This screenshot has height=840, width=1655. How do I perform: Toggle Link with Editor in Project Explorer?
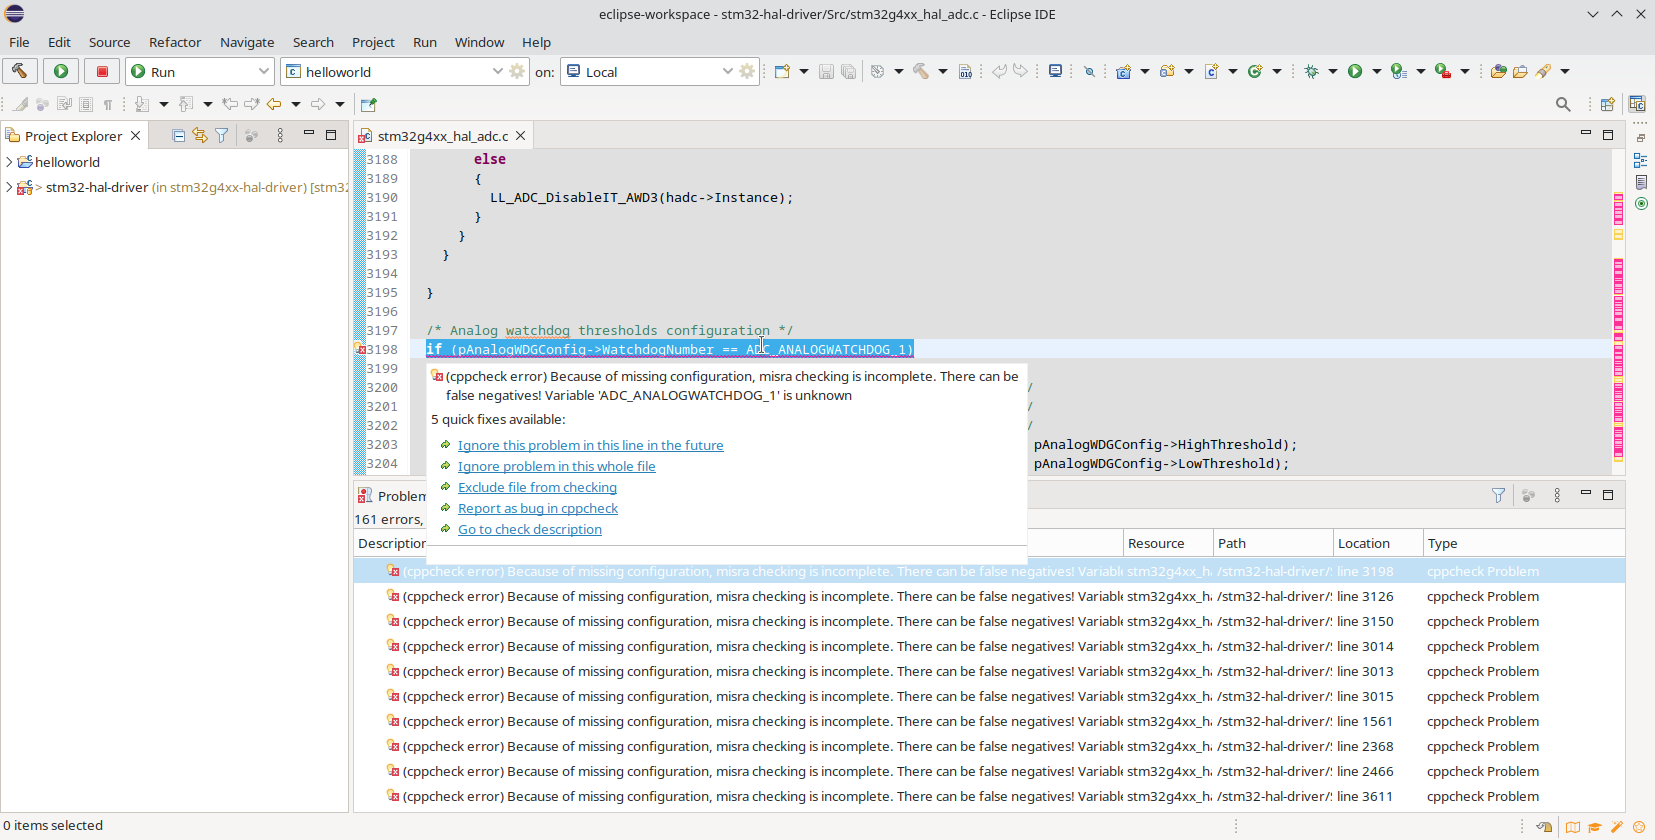(200, 135)
